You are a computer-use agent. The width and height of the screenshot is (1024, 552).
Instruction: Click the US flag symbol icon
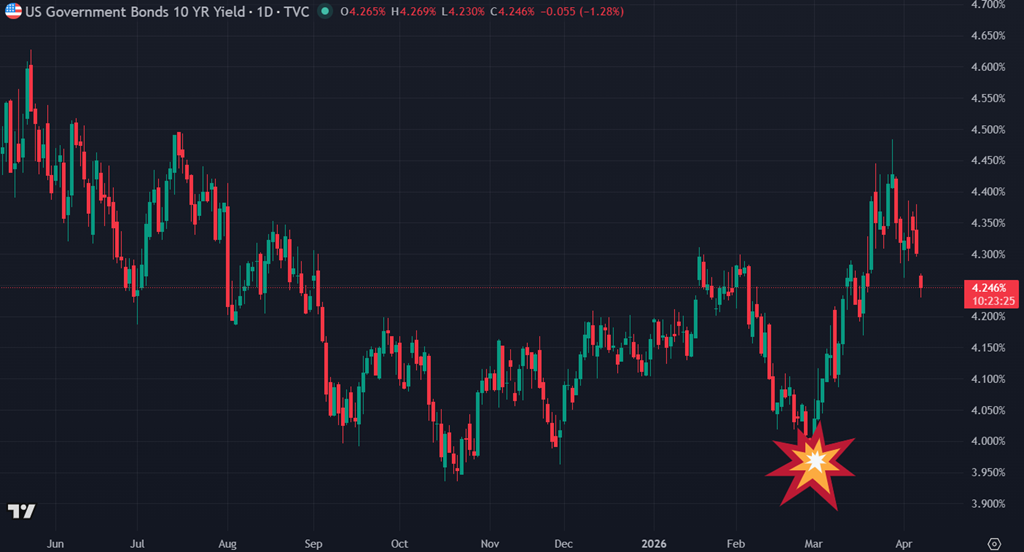(x=13, y=13)
